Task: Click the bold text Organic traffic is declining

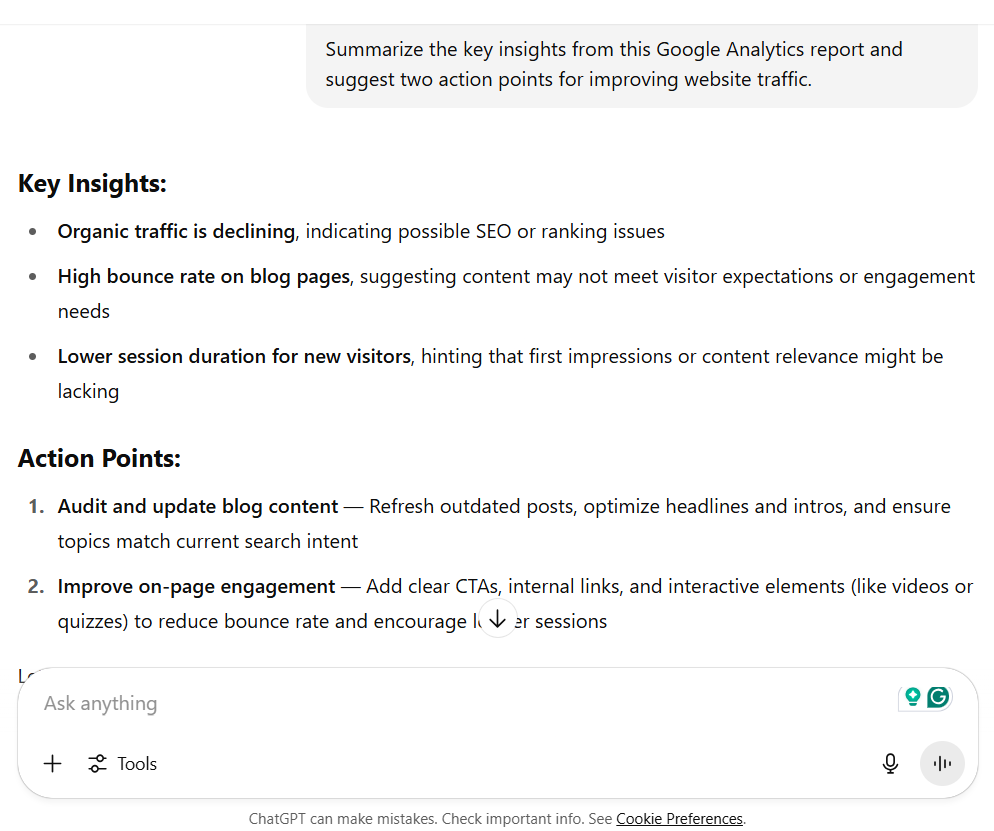Action: click(x=176, y=231)
